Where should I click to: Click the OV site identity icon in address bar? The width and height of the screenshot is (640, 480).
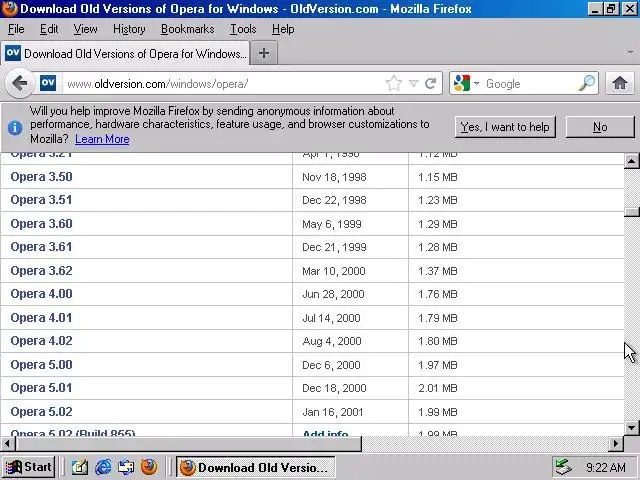coord(48,83)
